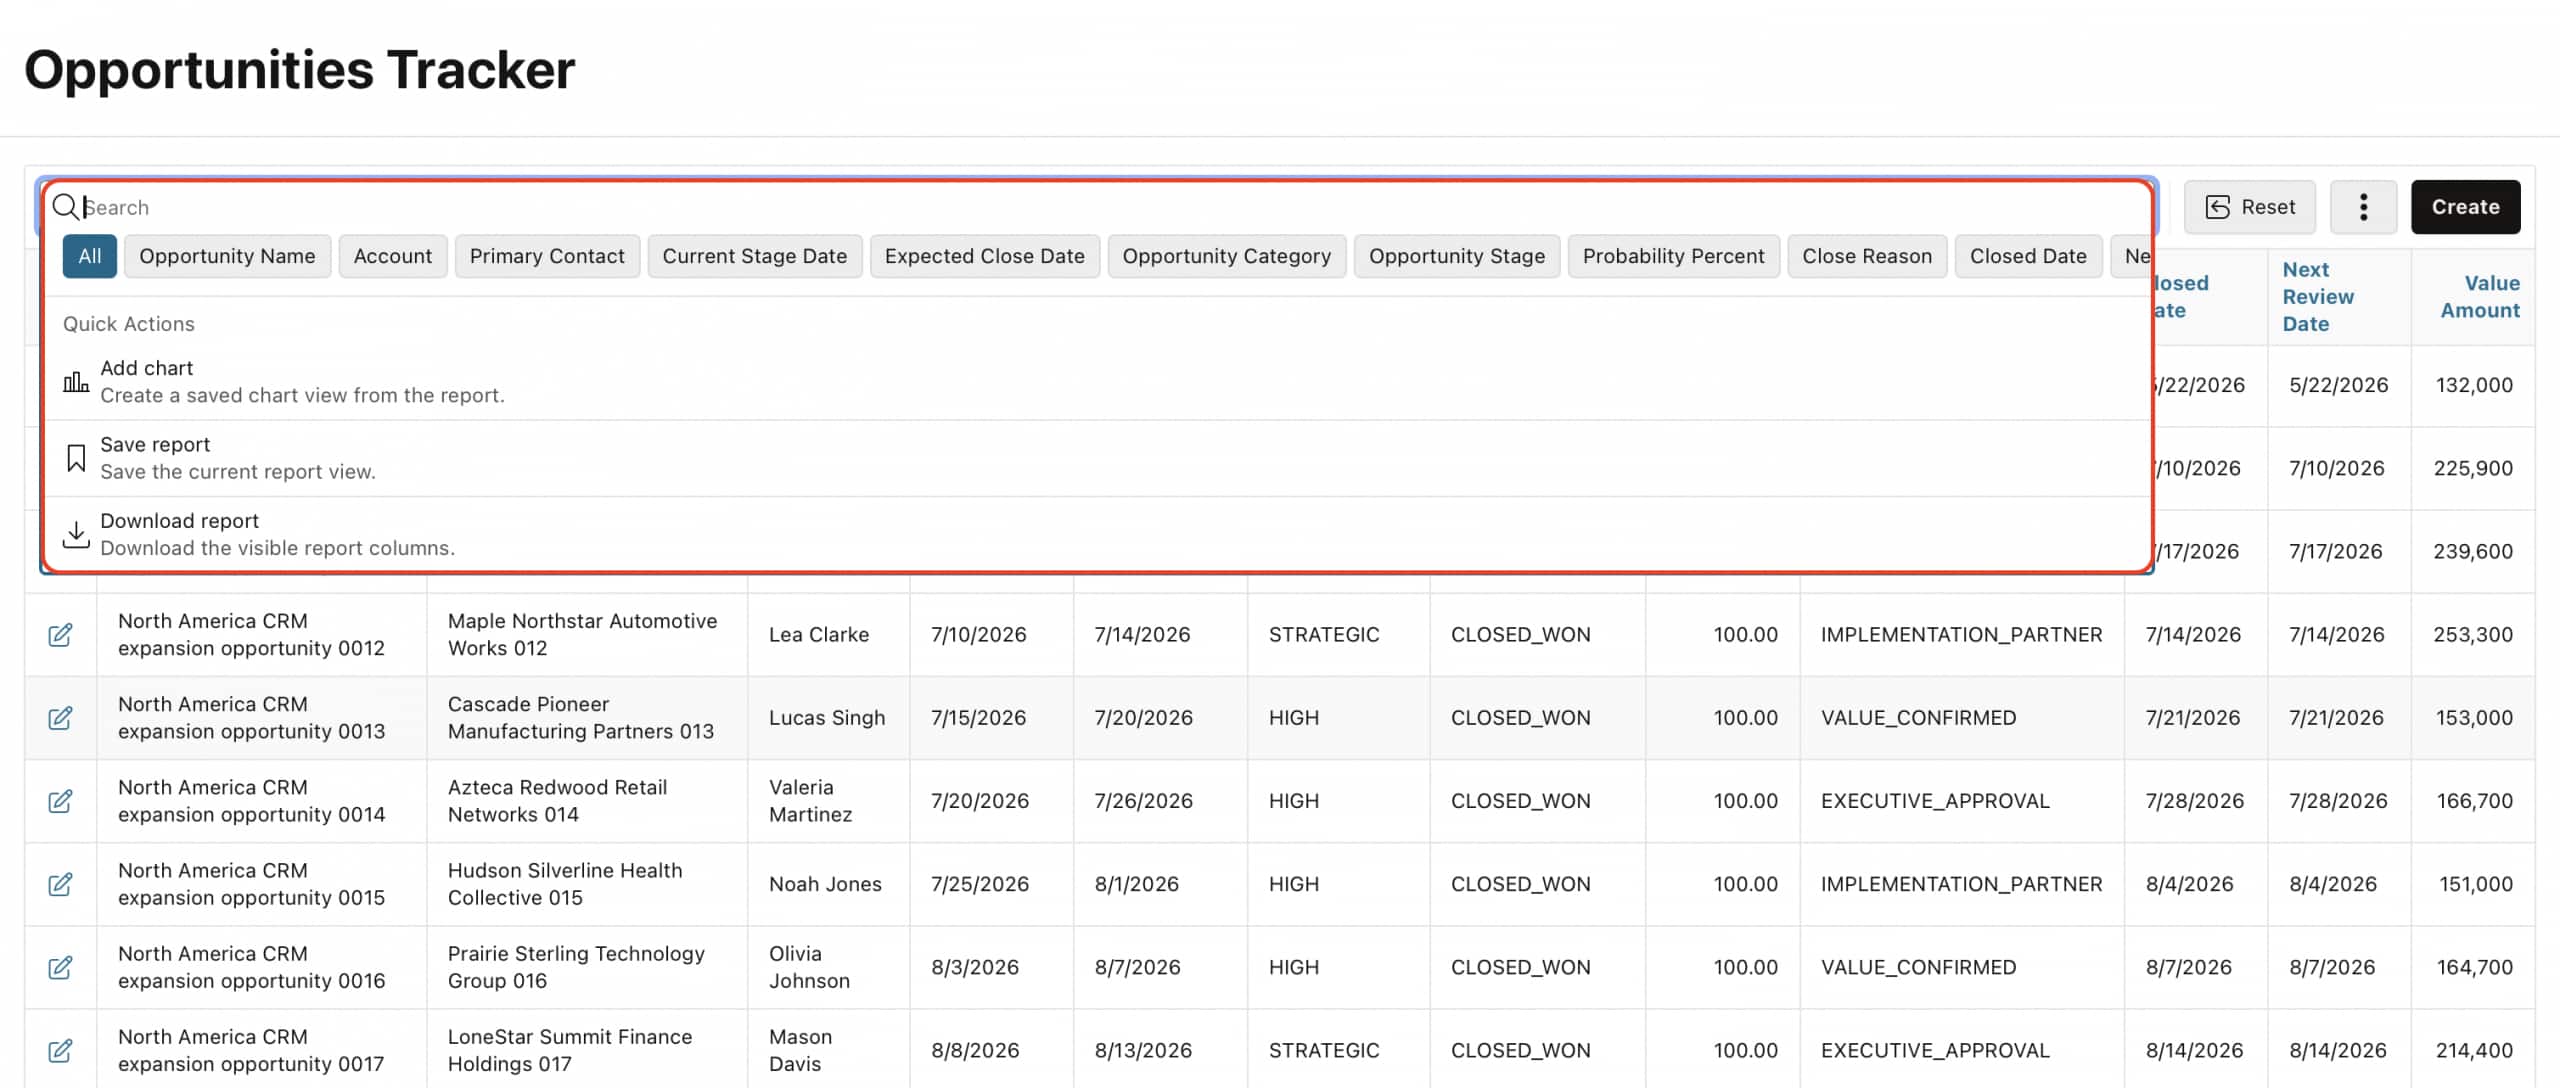Select the Opportunity Name filter chip
The width and height of the screenshot is (2560, 1088).
pyautogui.click(x=227, y=256)
